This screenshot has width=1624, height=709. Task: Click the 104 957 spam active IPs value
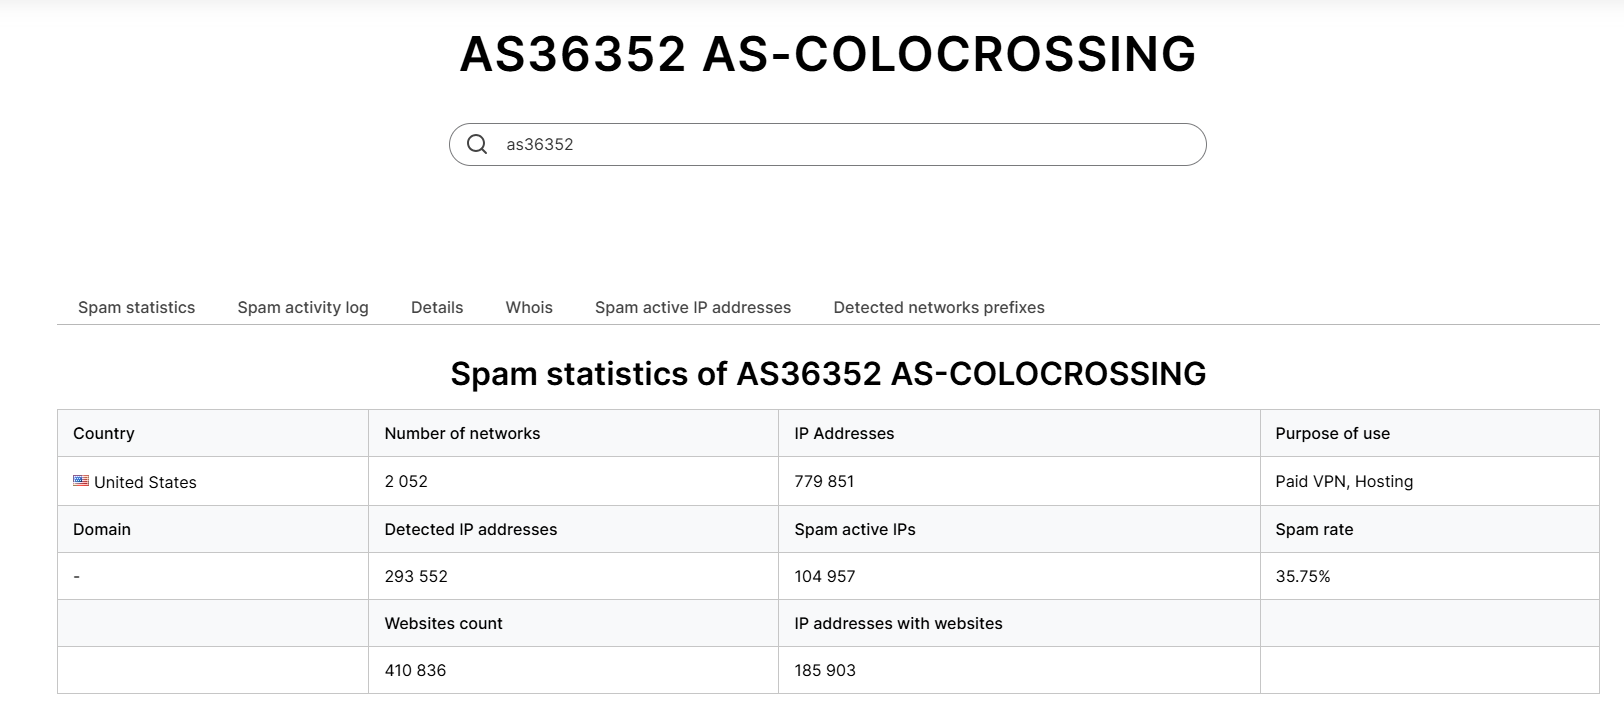[825, 576]
